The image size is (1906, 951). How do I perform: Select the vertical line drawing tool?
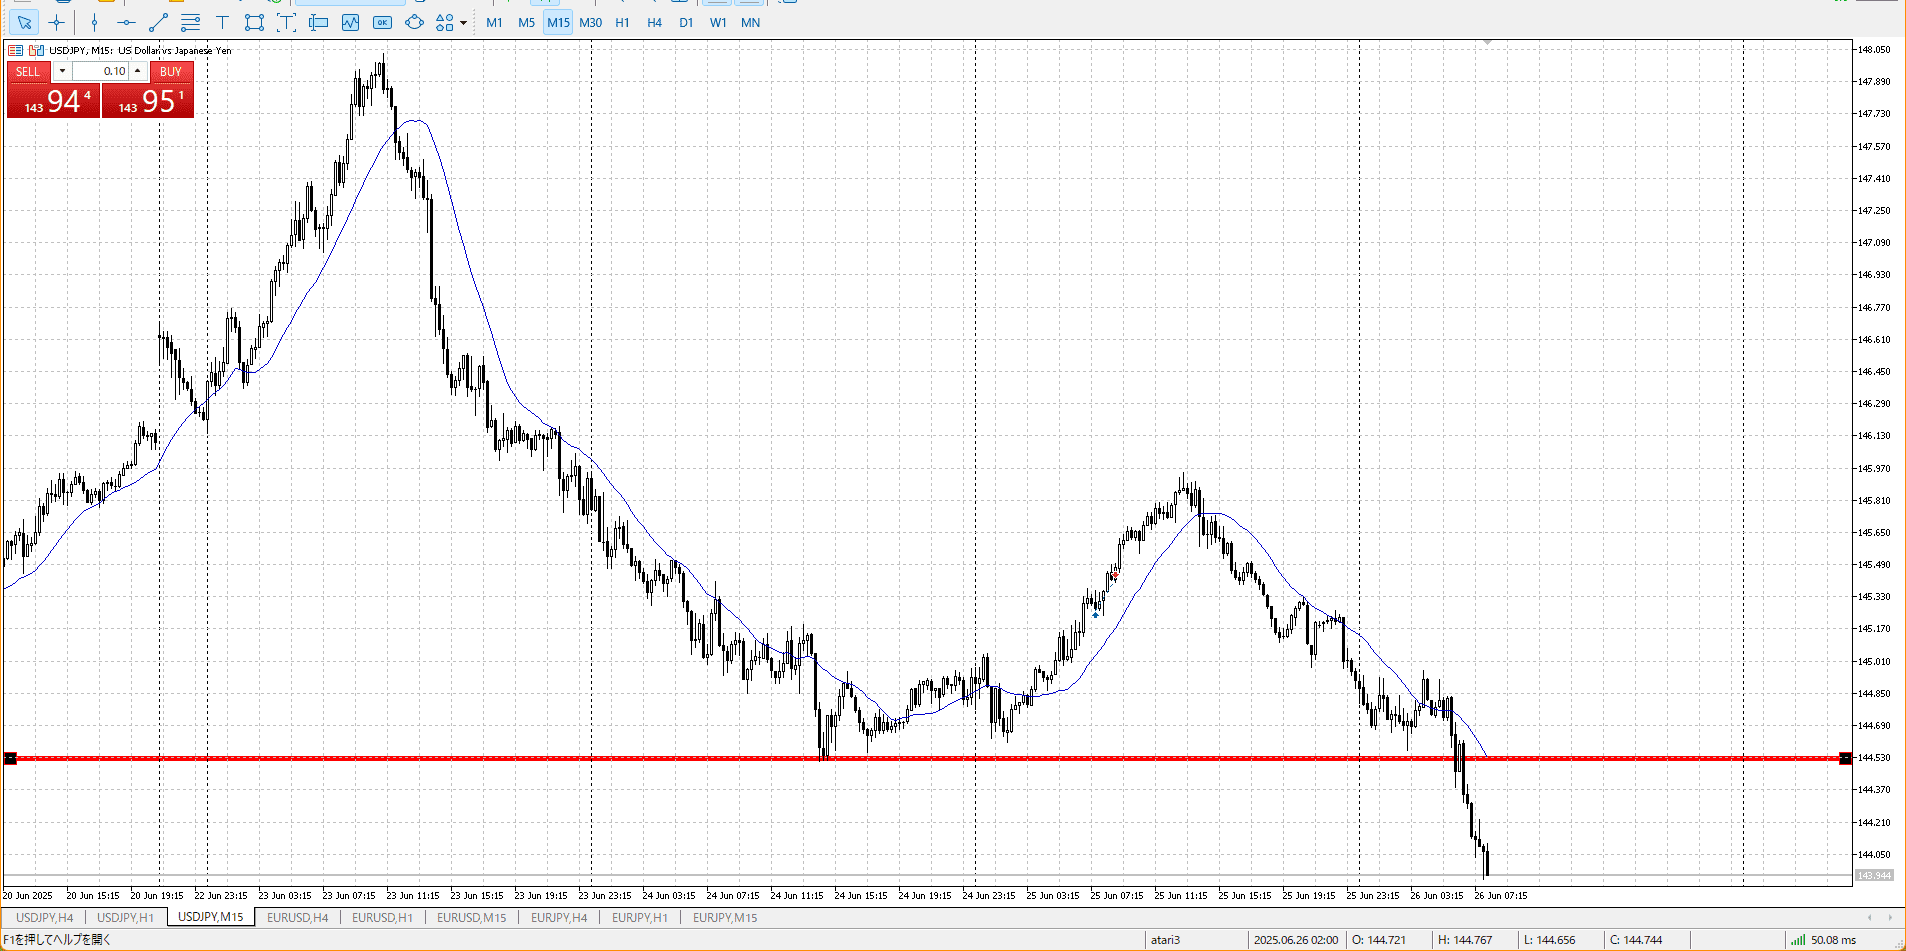click(x=94, y=22)
